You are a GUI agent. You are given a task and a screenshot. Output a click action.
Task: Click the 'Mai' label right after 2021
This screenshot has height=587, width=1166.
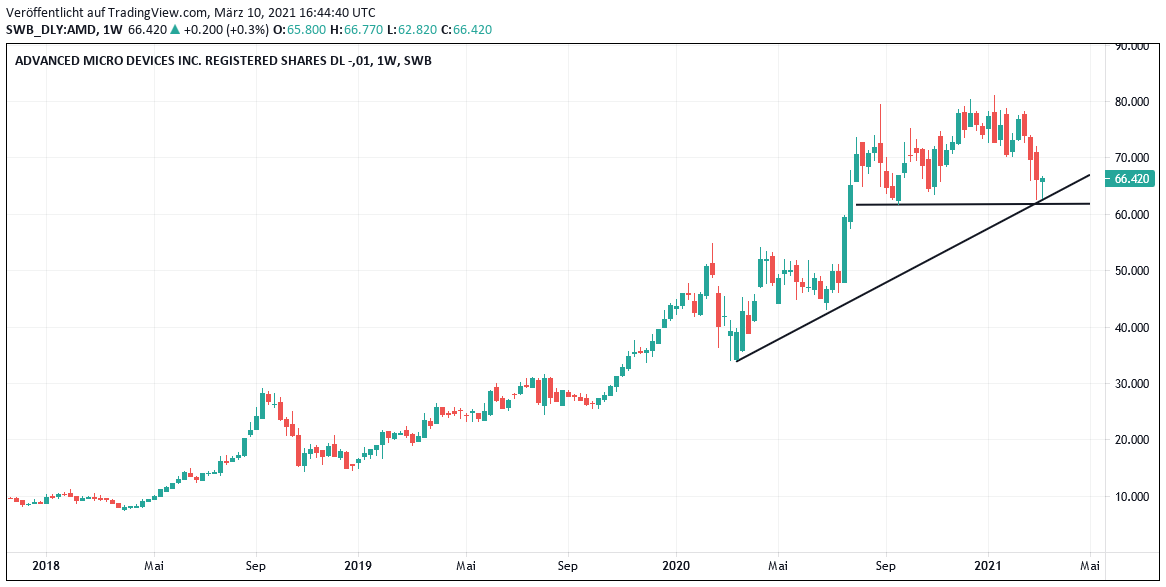pyautogui.click(x=1090, y=565)
